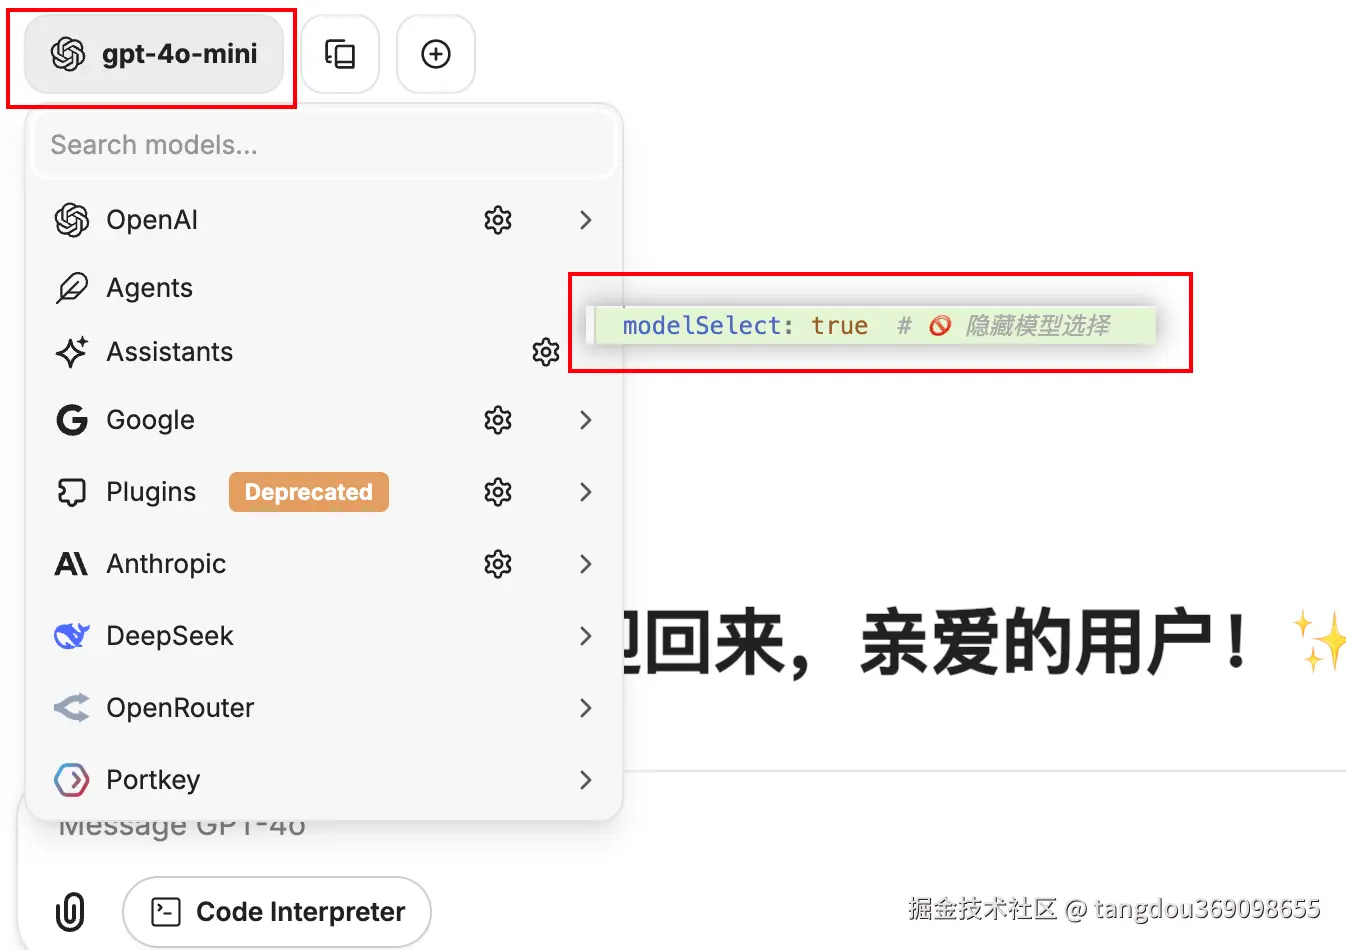
Task: Click the modelSelect: true code text
Action: point(745,326)
